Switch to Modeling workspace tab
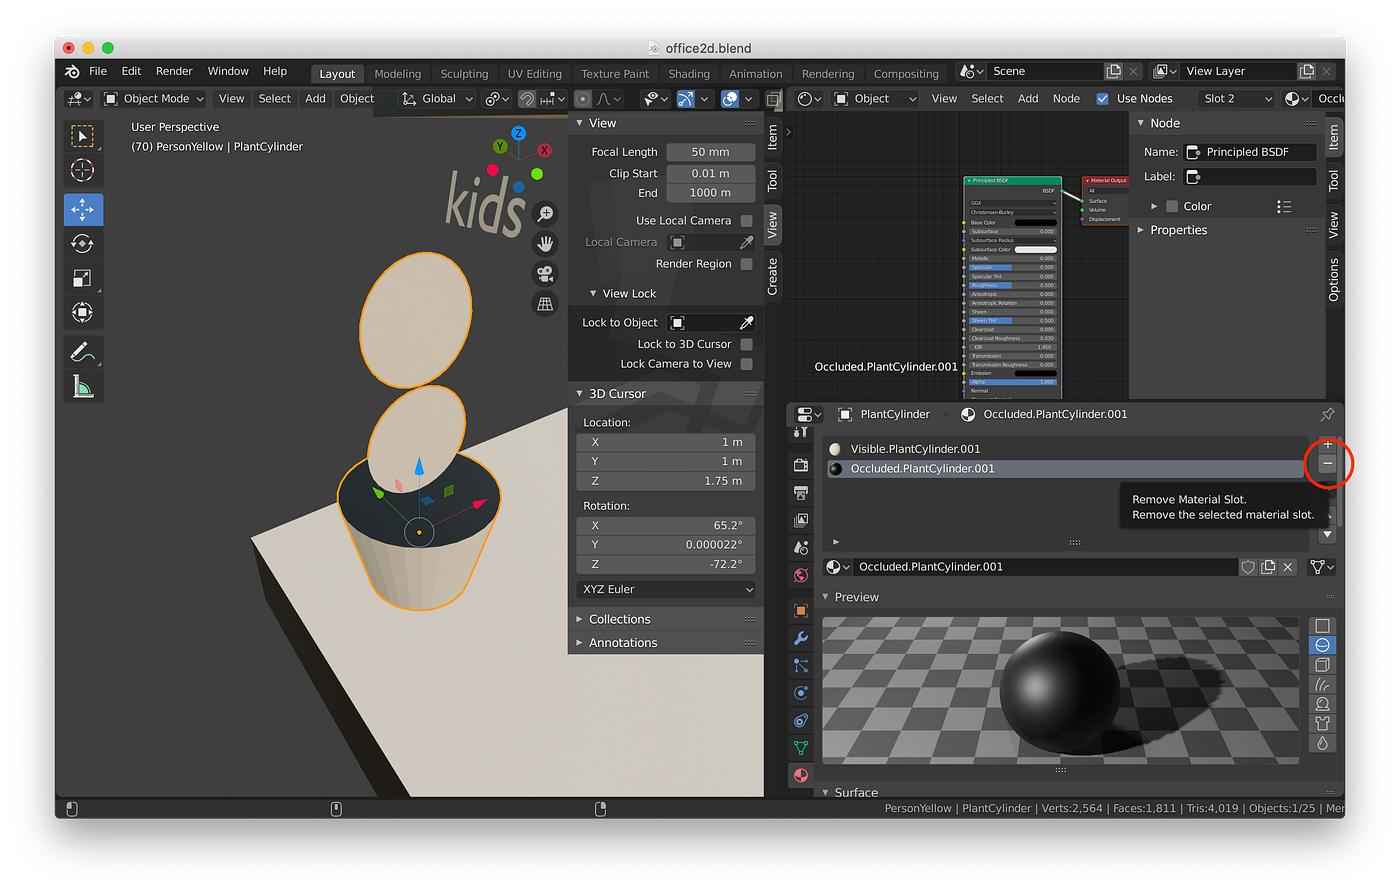The image size is (1400, 891). [398, 74]
